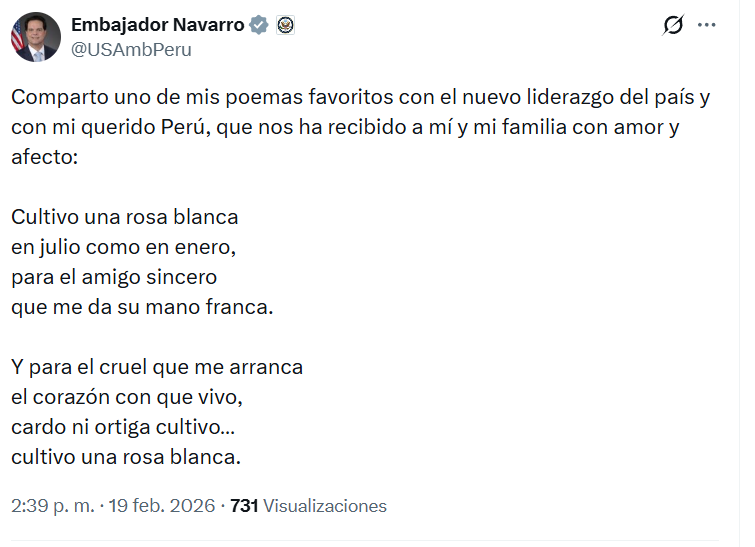This screenshot has height=547, width=755.
Task: Click the word 'afecto:' in the tweet
Action: 44,157
